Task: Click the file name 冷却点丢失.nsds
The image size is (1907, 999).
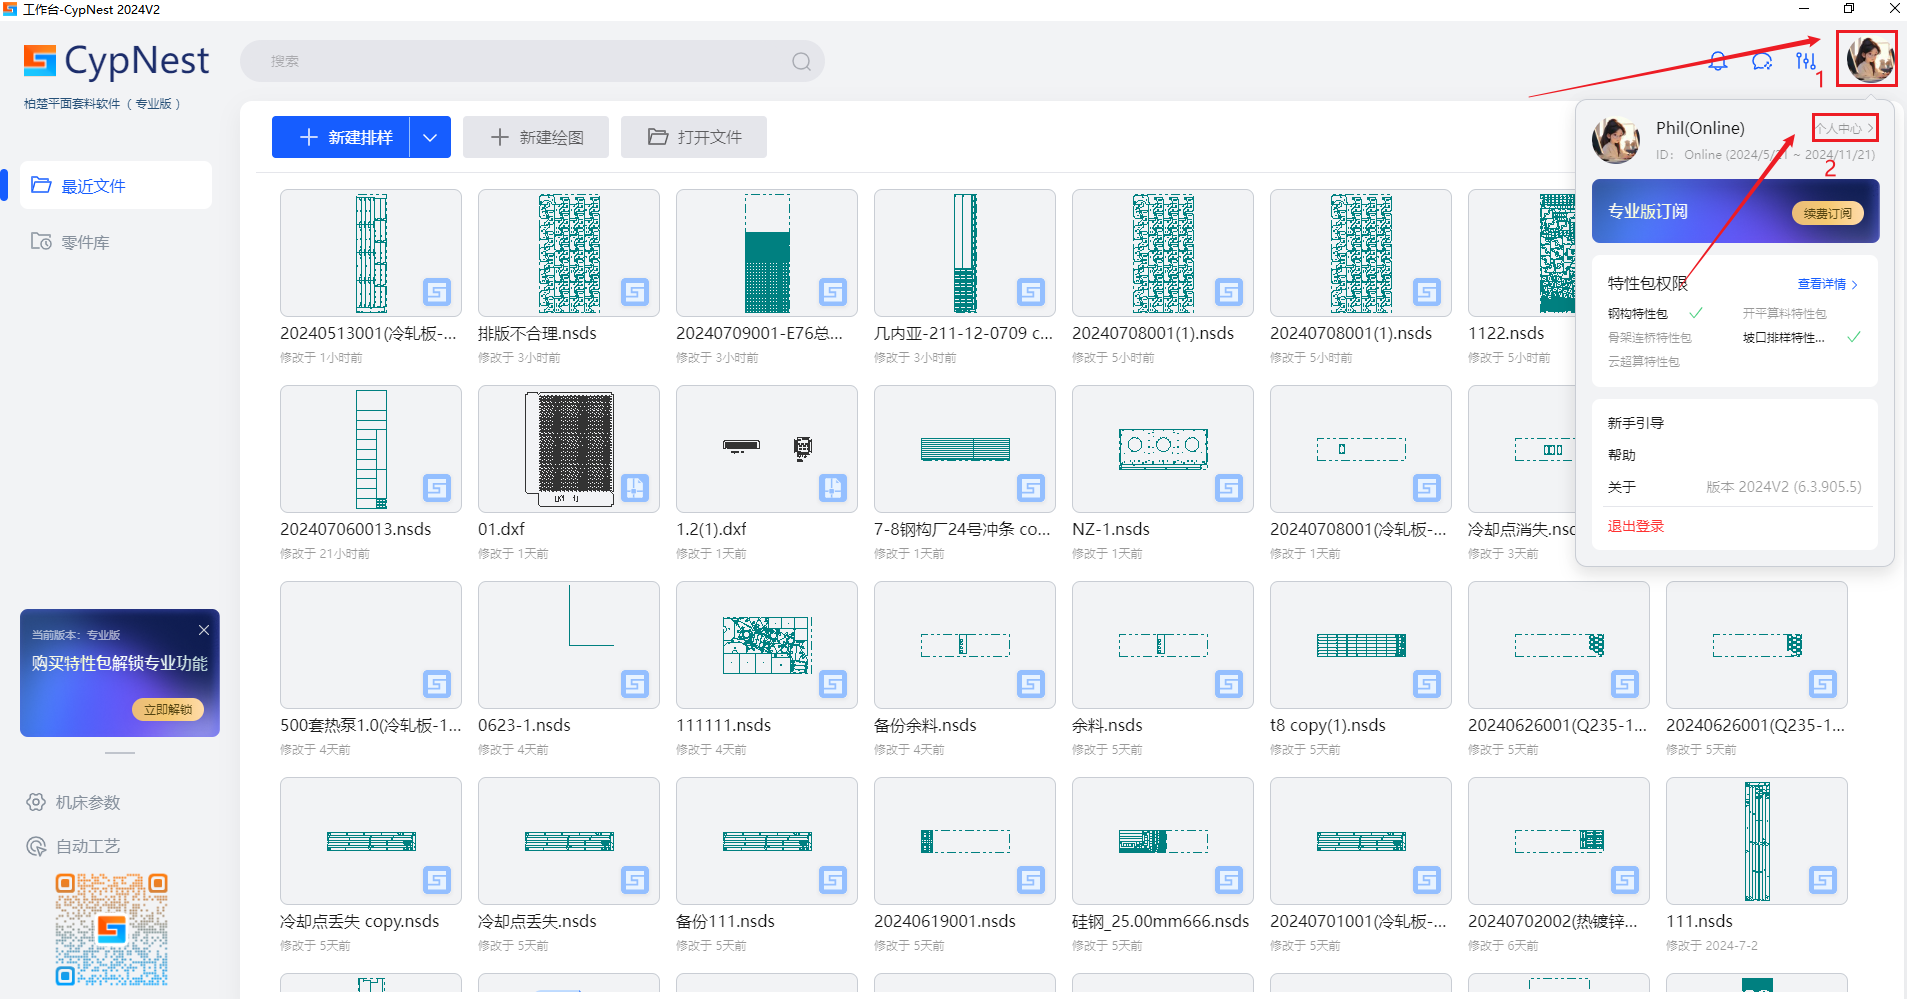Action: click(x=537, y=921)
